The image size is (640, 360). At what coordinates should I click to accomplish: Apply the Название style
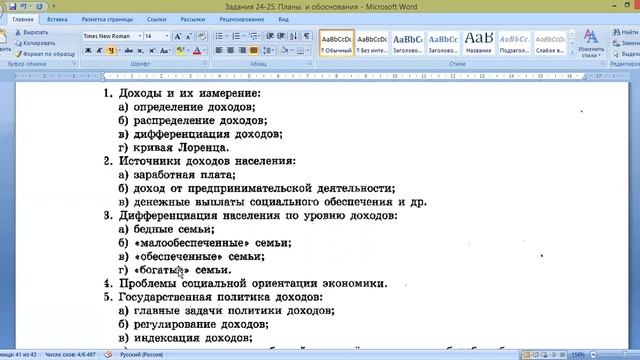click(x=479, y=43)
